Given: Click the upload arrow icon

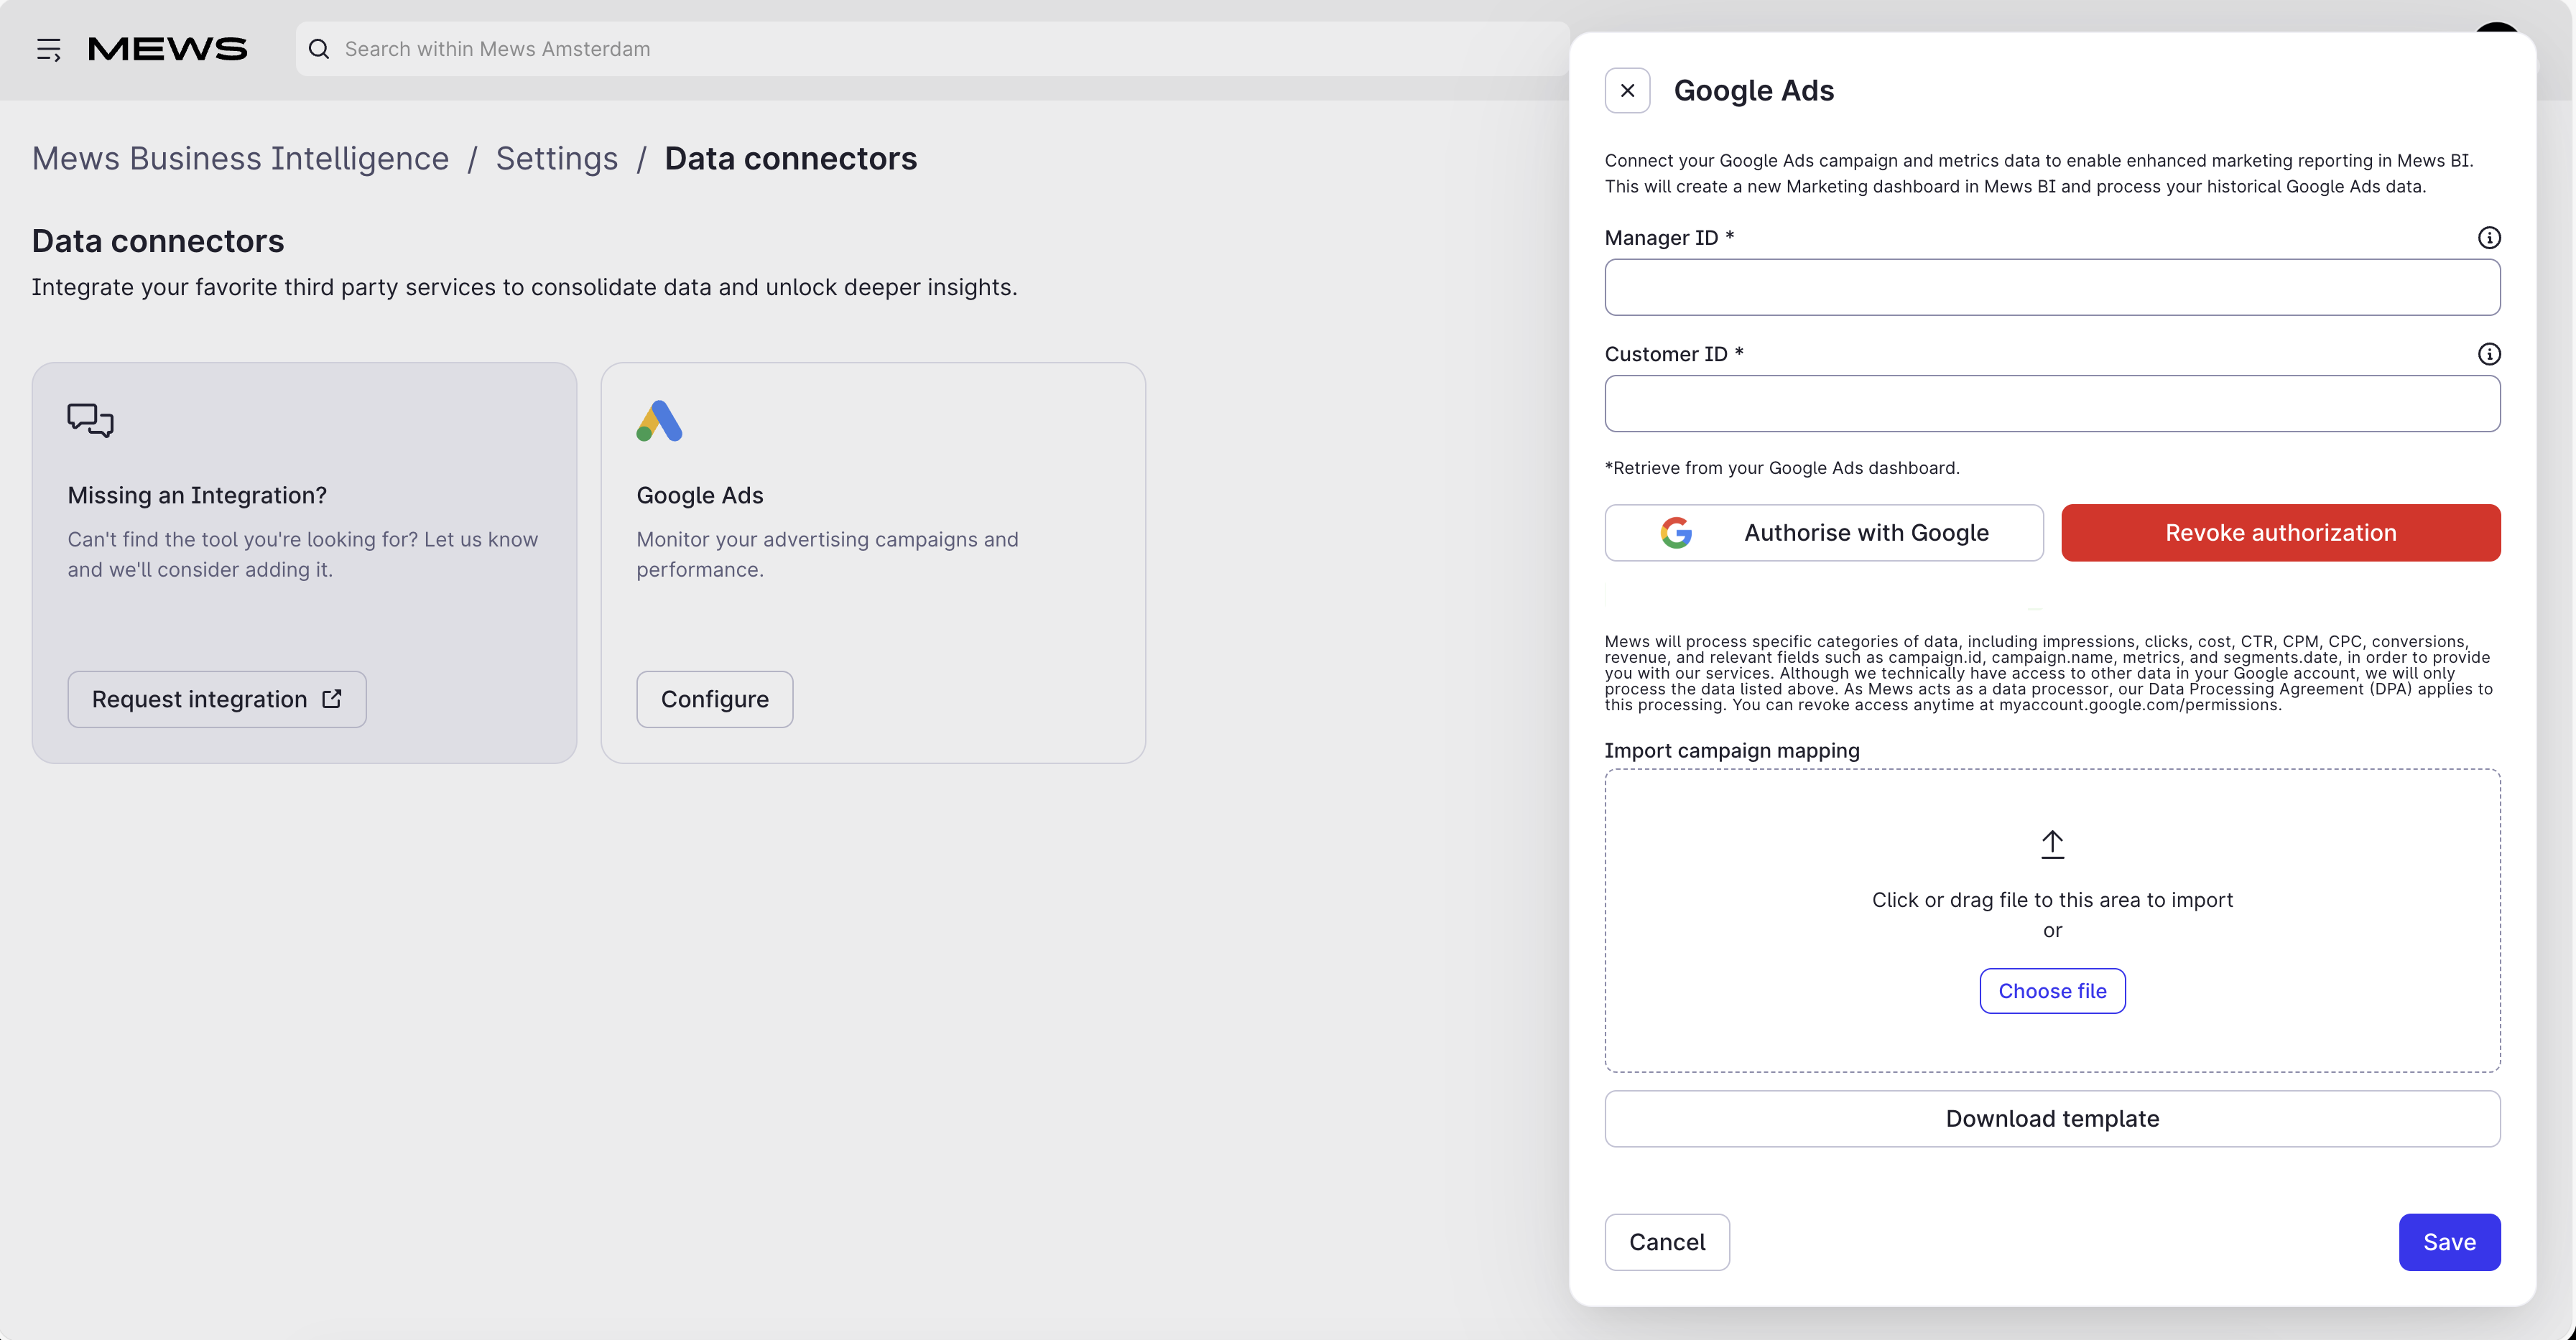Looking at the screenshot, I should point(2052,844).
